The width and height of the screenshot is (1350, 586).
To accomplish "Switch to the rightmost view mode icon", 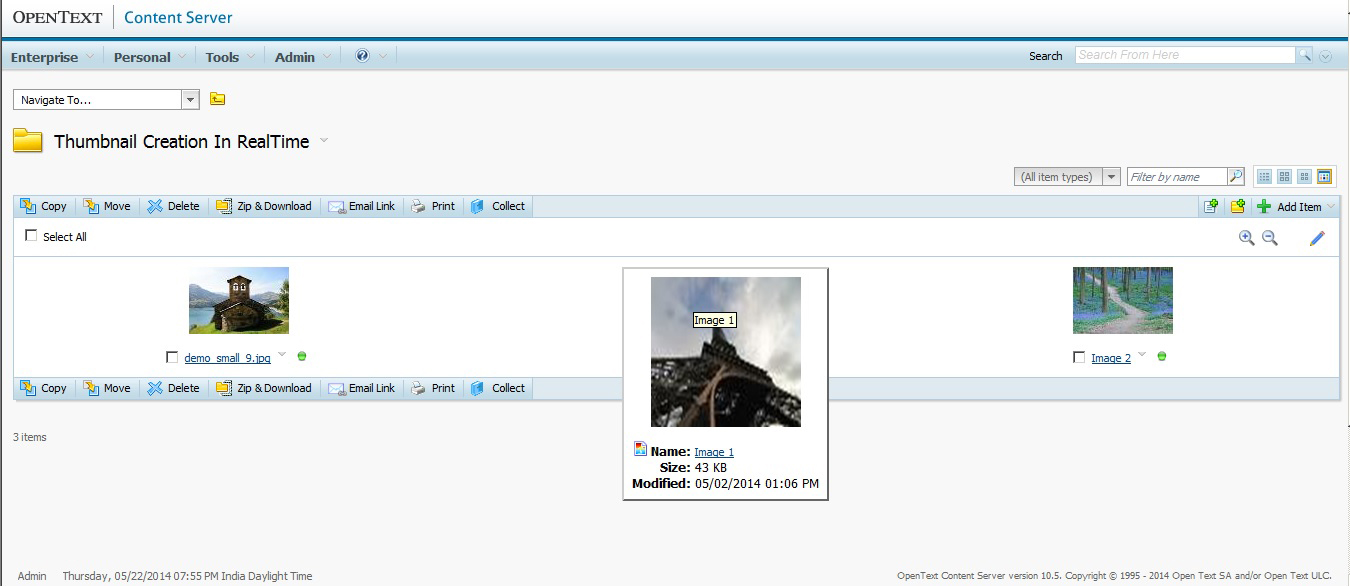I will point(1324,177).
